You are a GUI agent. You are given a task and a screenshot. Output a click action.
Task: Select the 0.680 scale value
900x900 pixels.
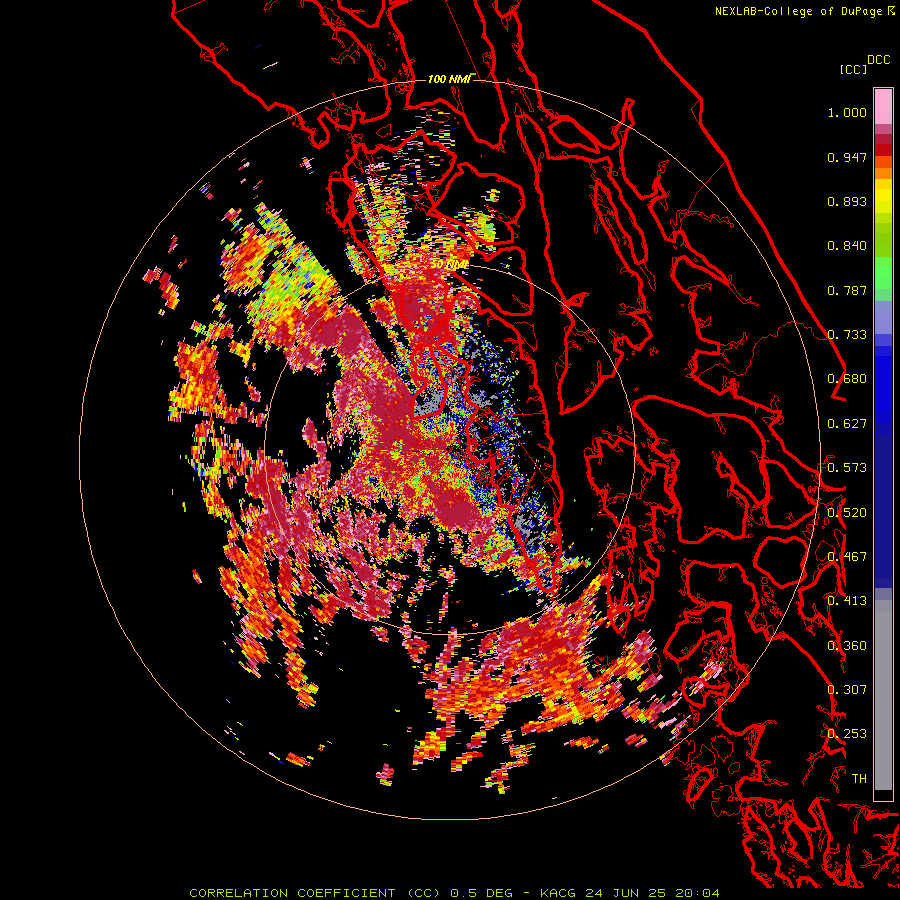847,379
